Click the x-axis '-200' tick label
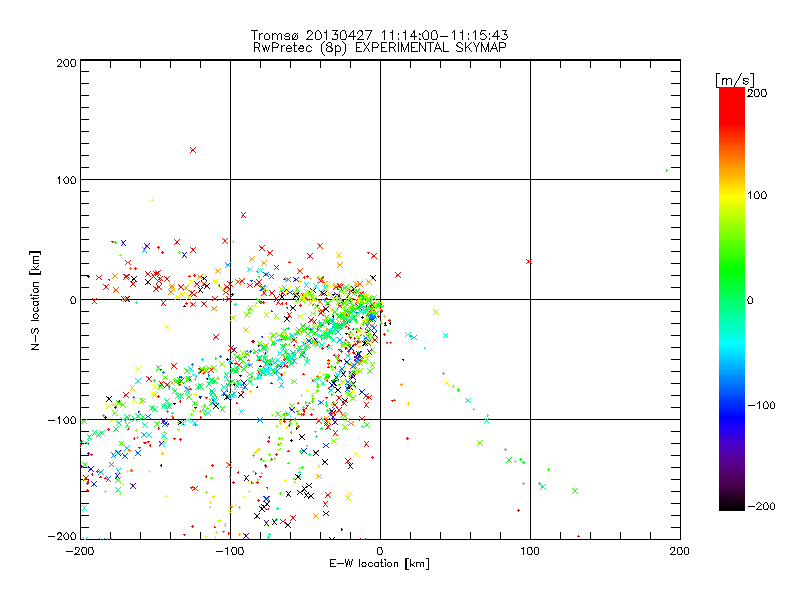 point(80,551)
